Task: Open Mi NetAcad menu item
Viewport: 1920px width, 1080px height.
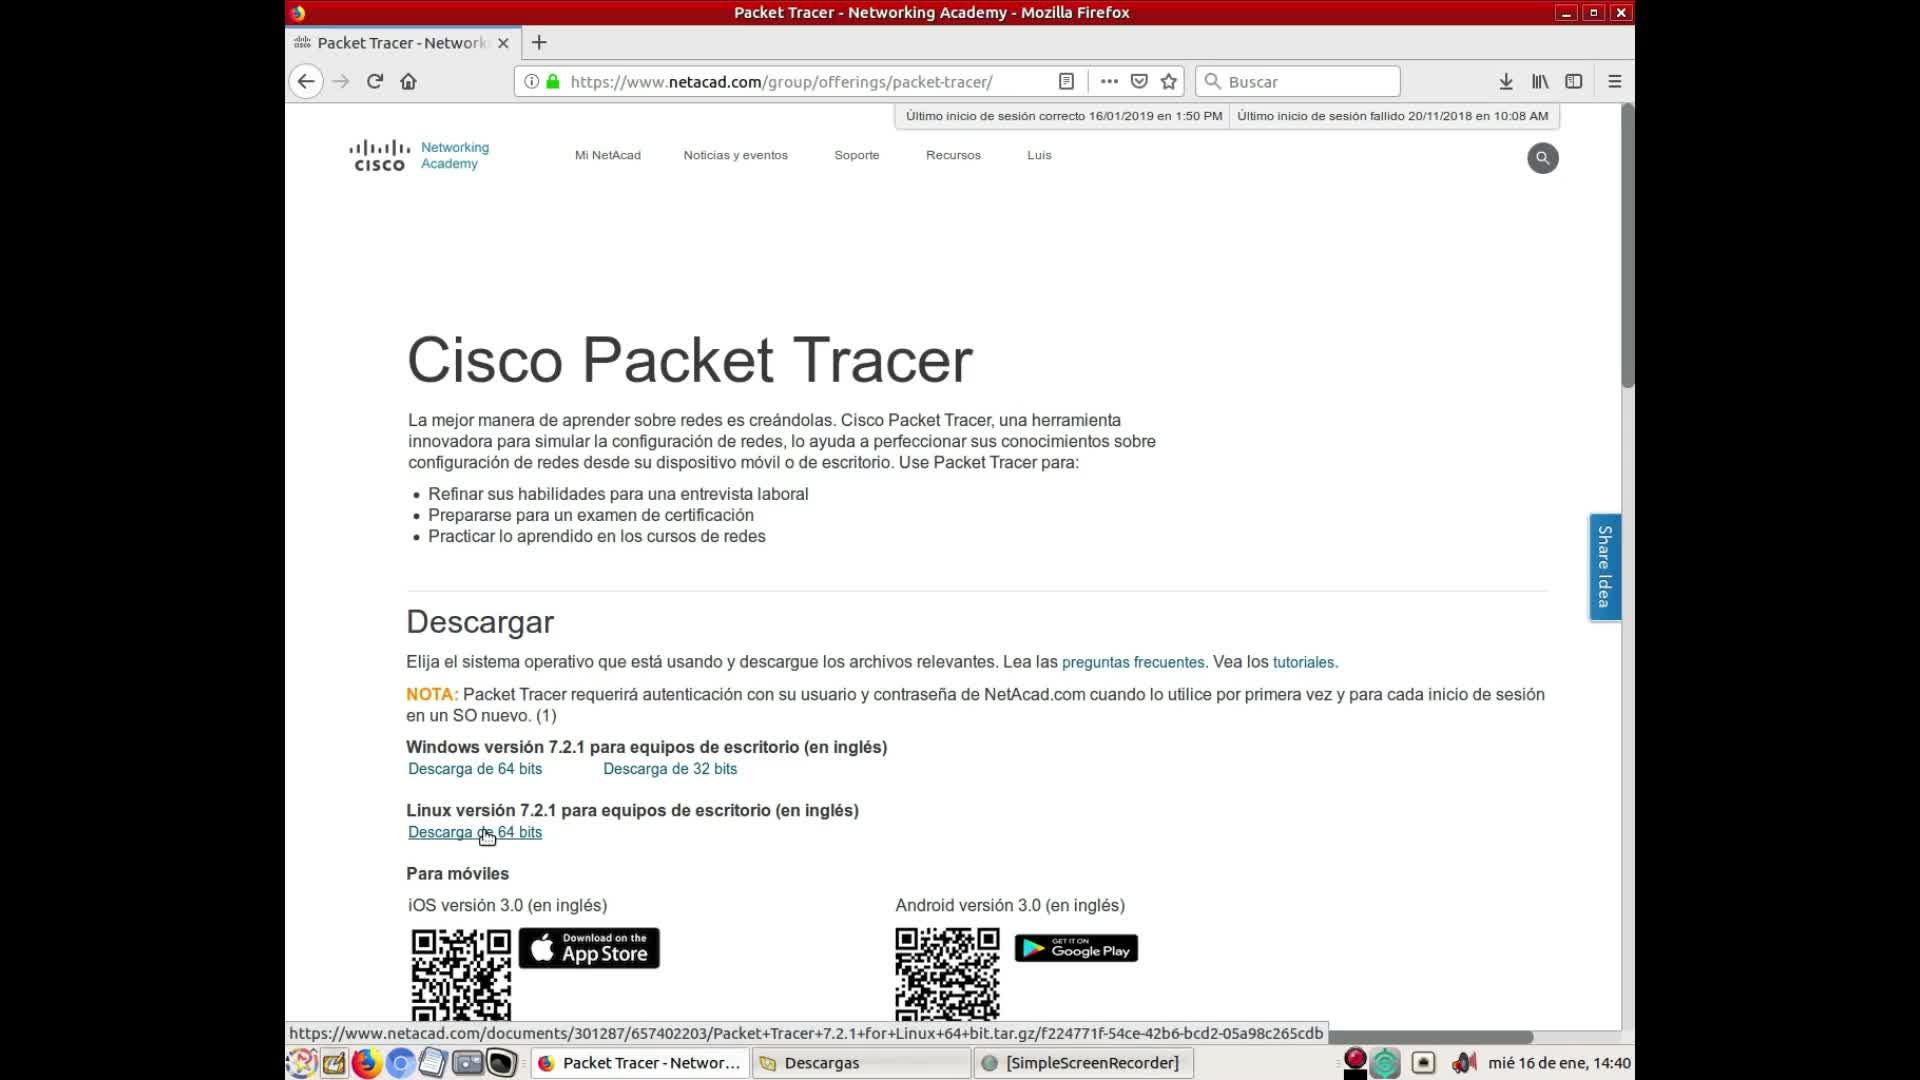Action: (x=607, y=155)
